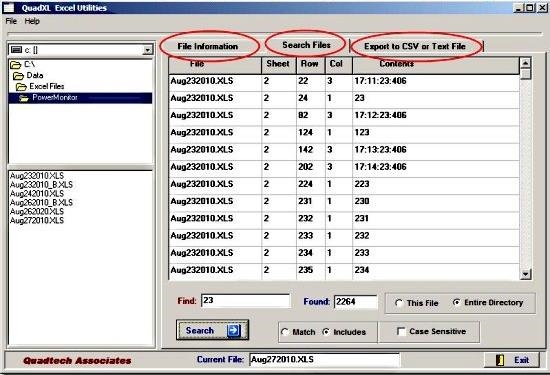This screenshot has height=375, width=550.
Task: Click the Row column header
Action: point(311,65)
